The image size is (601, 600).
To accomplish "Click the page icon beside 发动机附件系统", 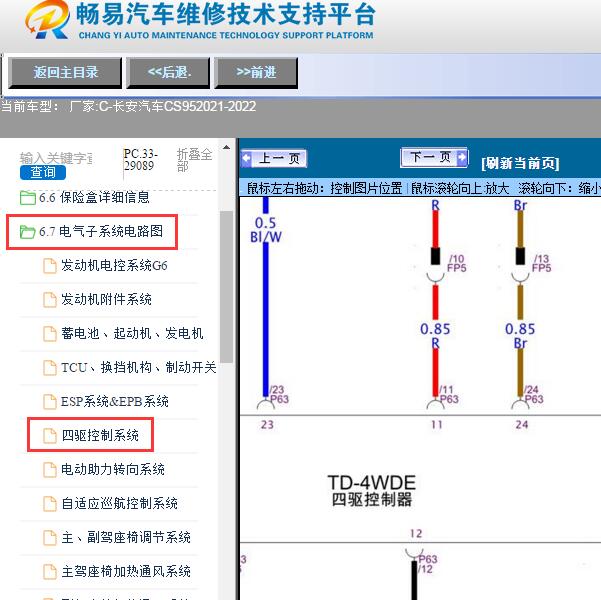I will pos(49,300).
